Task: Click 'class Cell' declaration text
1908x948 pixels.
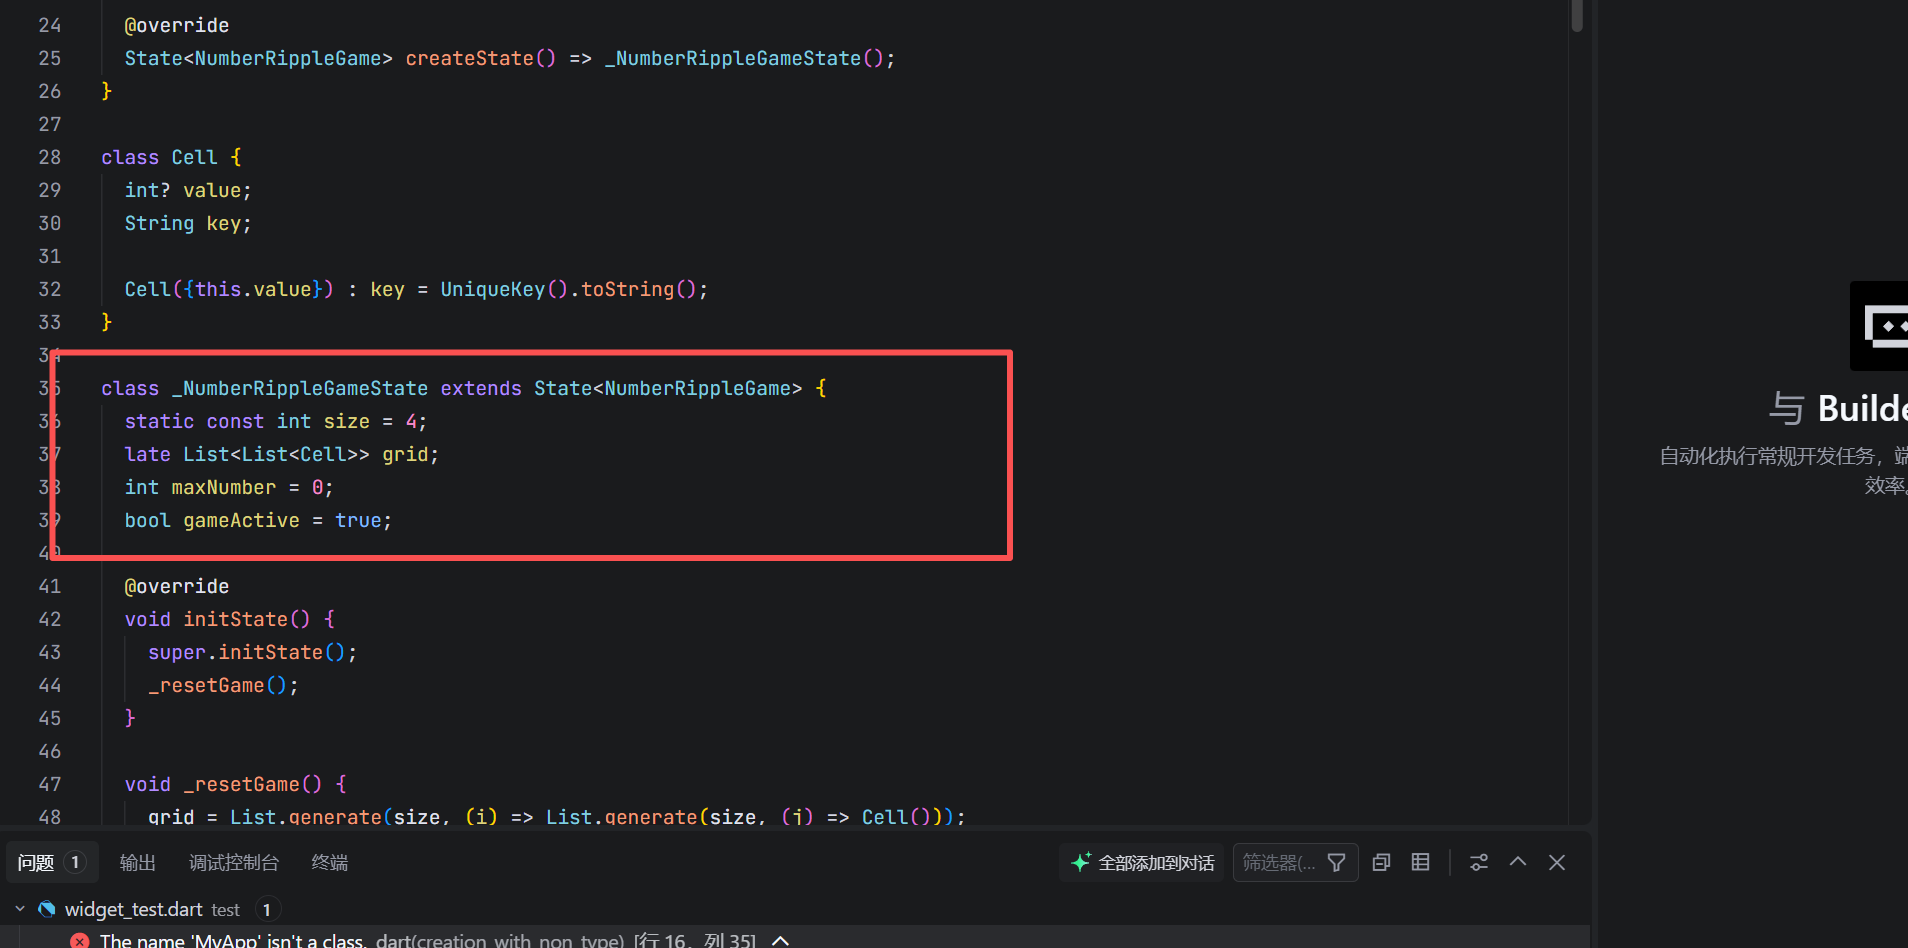Action: click(x=159, y=157)
